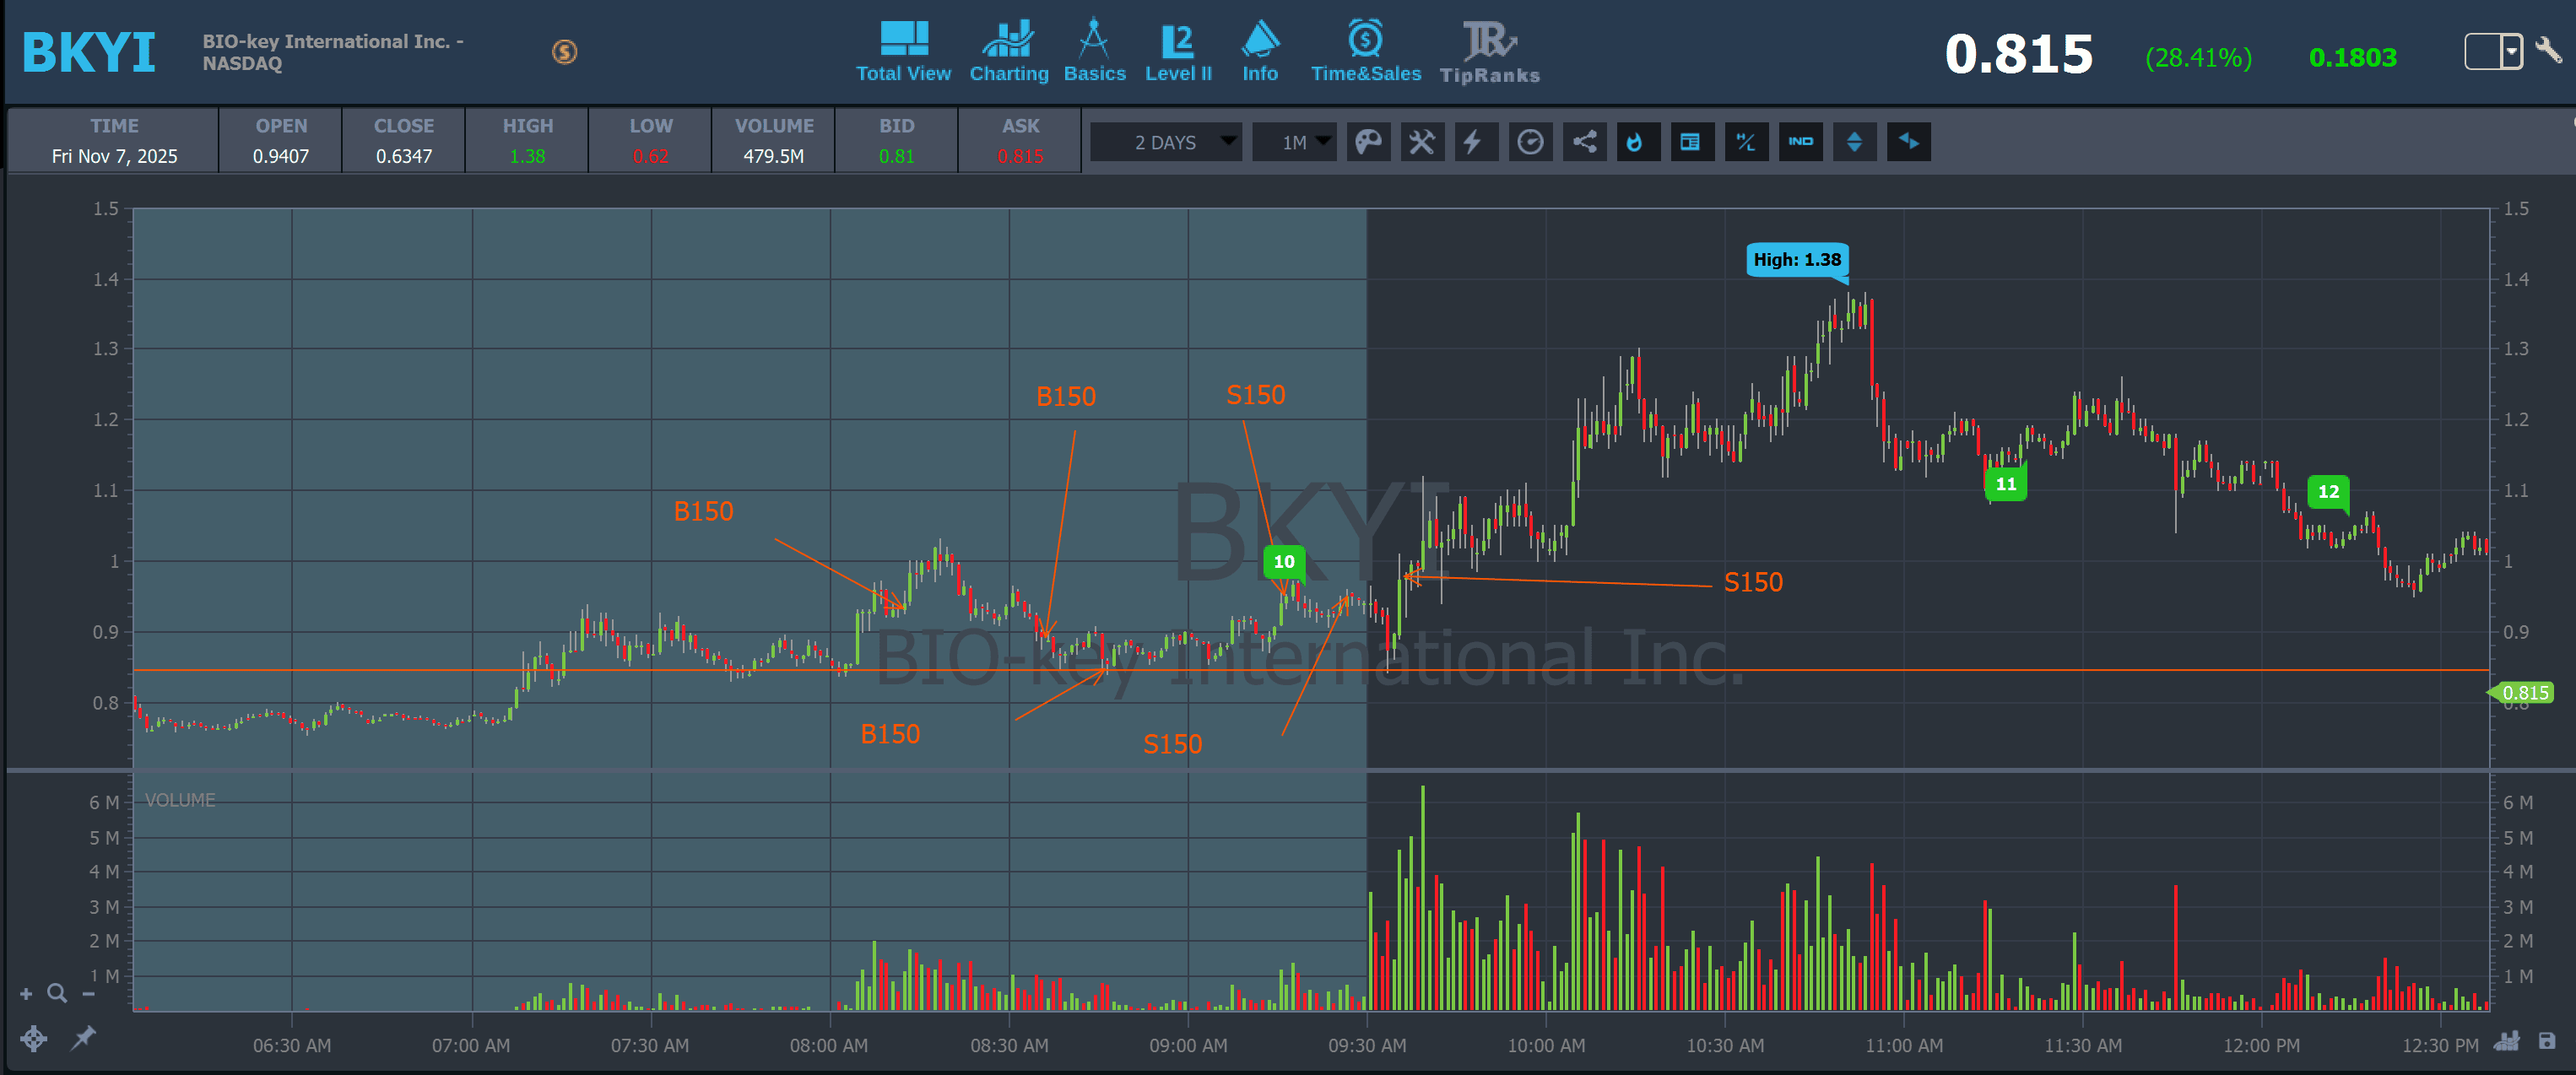Open the color palette settings icon
This screenshot has width=2576, height=1075.
click(1368, 142)
